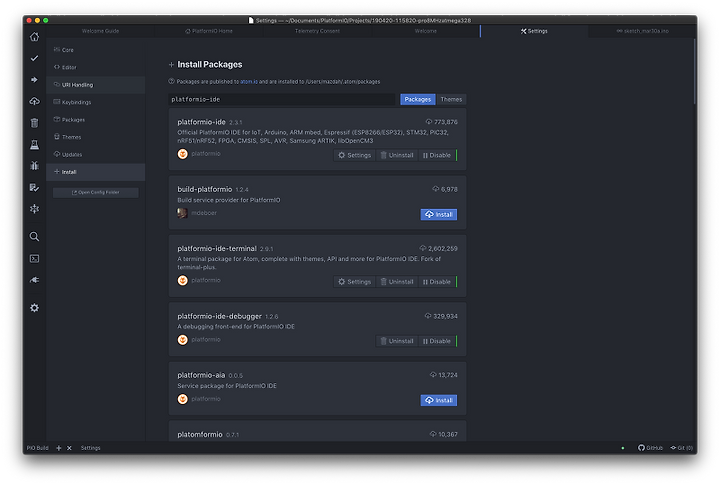The image size is (720, 485).
Task: Switch to PlatformIO Home tab
Action: point(209,31)
